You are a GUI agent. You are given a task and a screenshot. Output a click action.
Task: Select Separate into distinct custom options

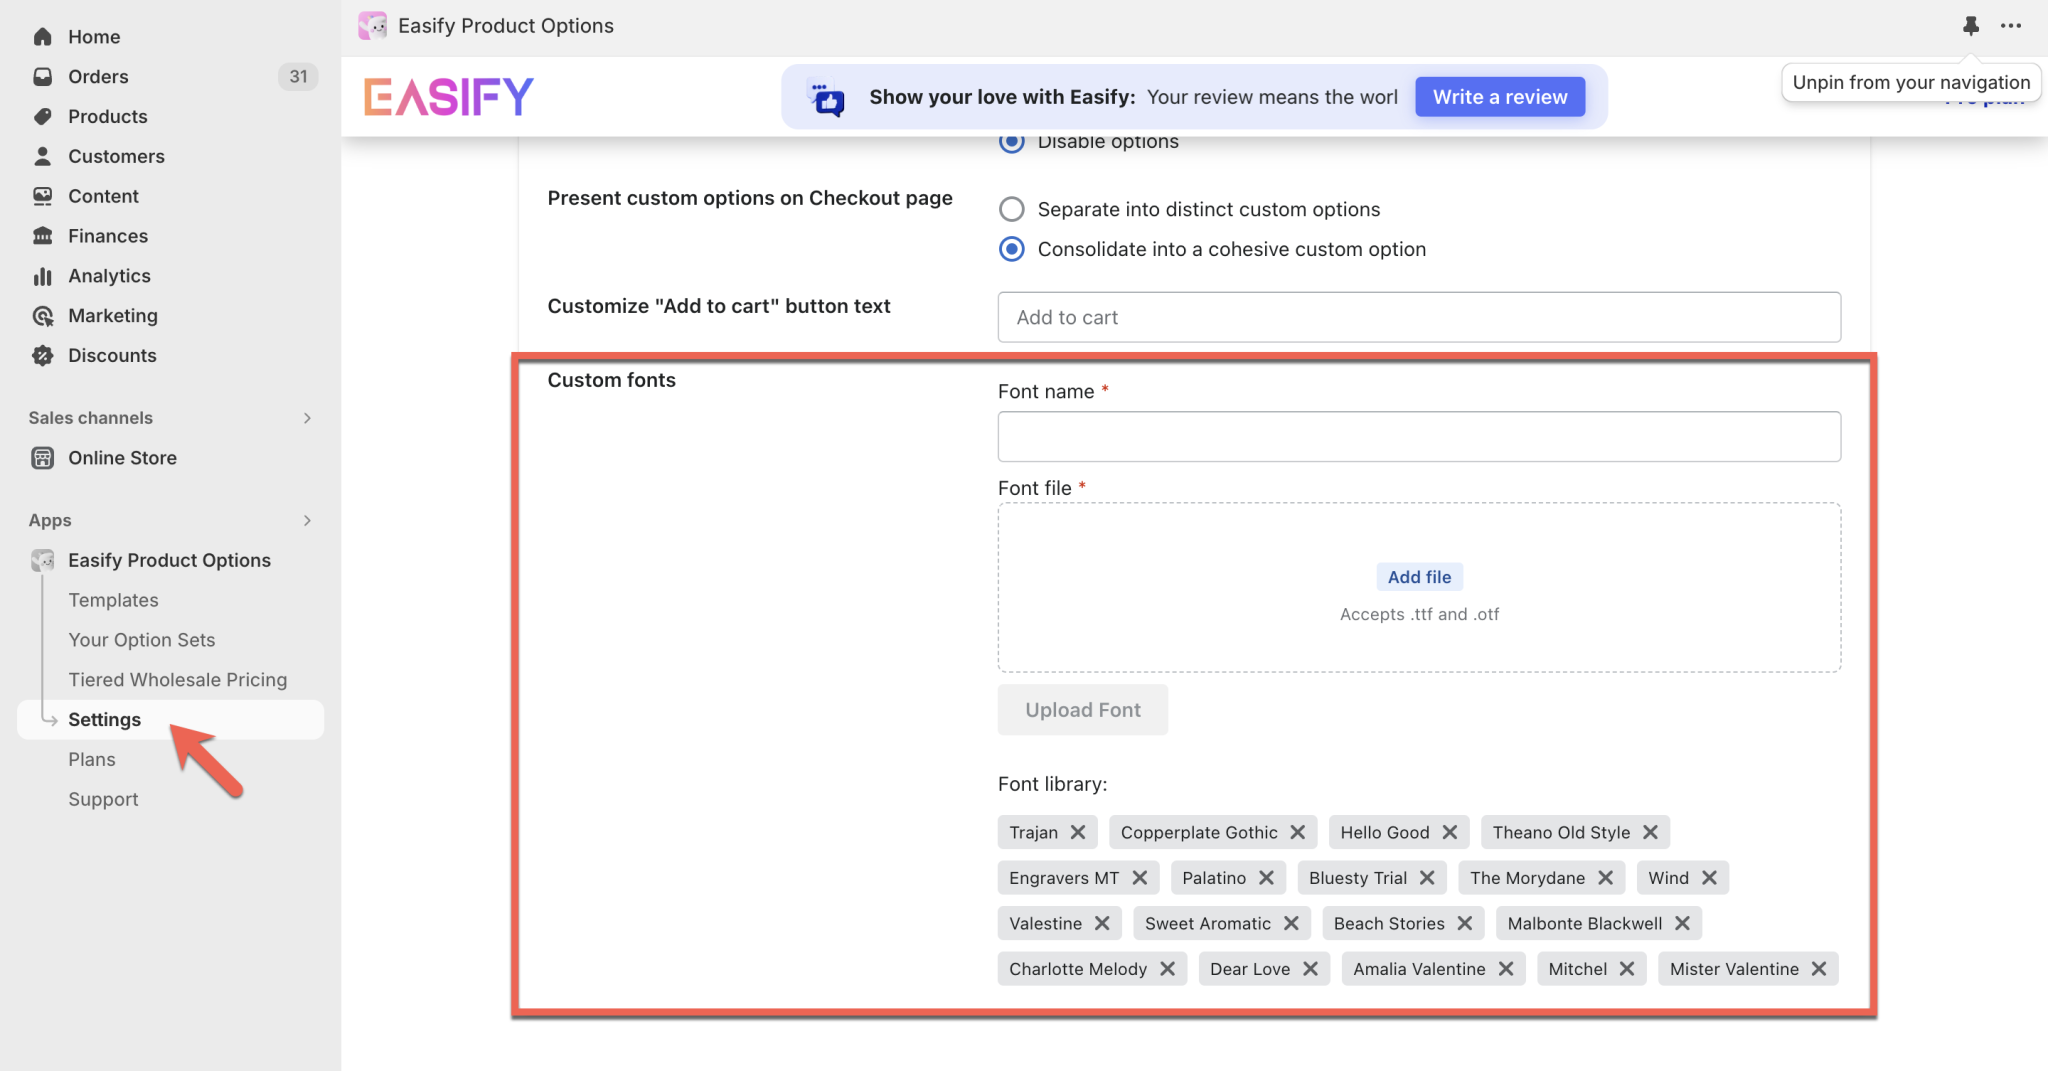1012,209
